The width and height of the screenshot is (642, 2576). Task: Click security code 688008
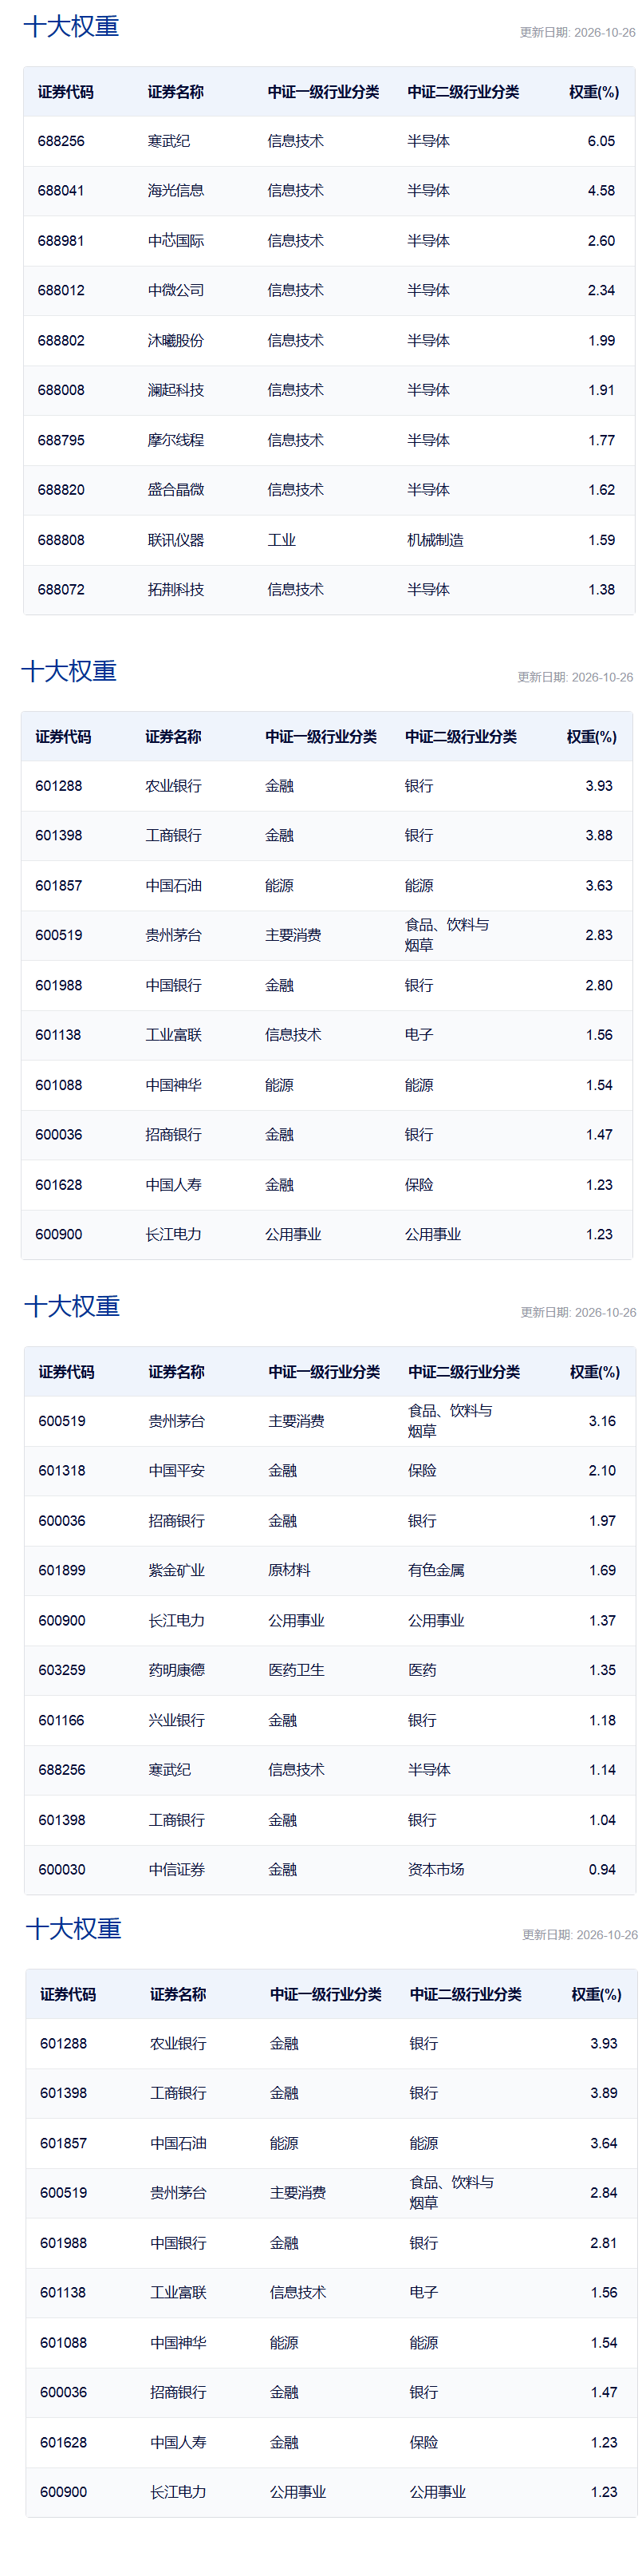pos(61,391)
